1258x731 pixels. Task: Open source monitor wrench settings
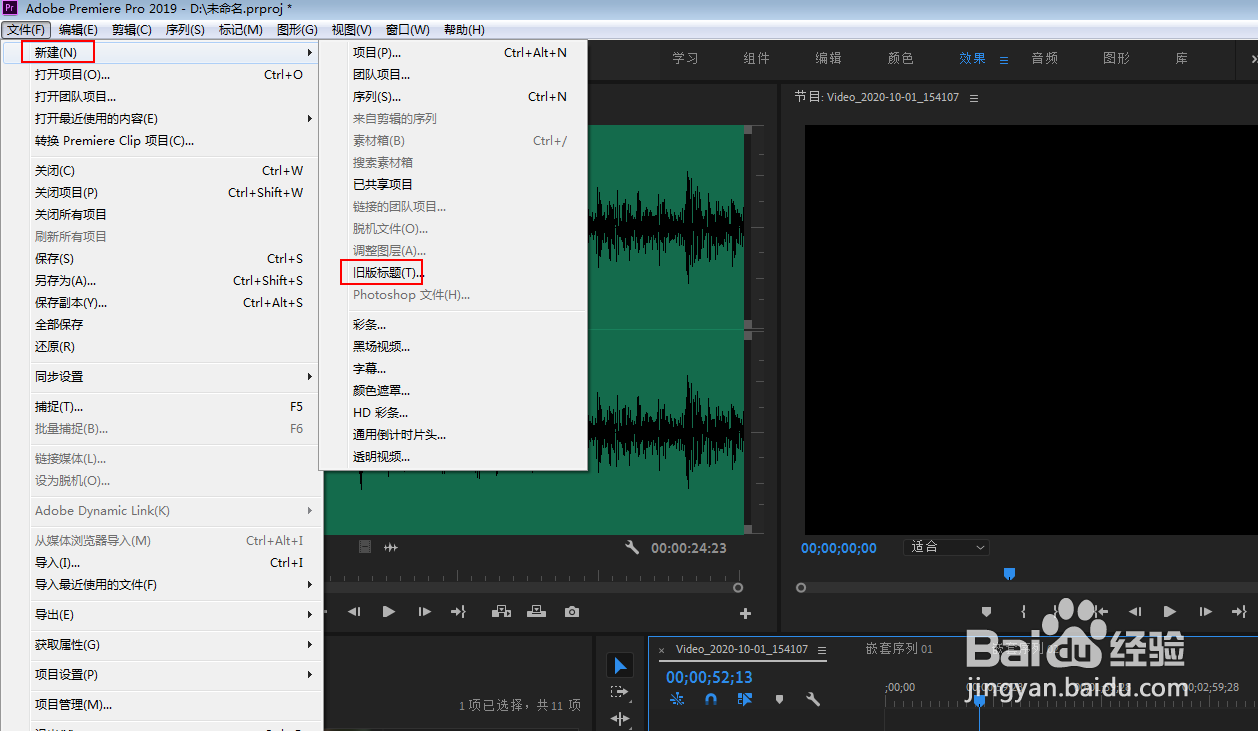click(x=632, y=547)
